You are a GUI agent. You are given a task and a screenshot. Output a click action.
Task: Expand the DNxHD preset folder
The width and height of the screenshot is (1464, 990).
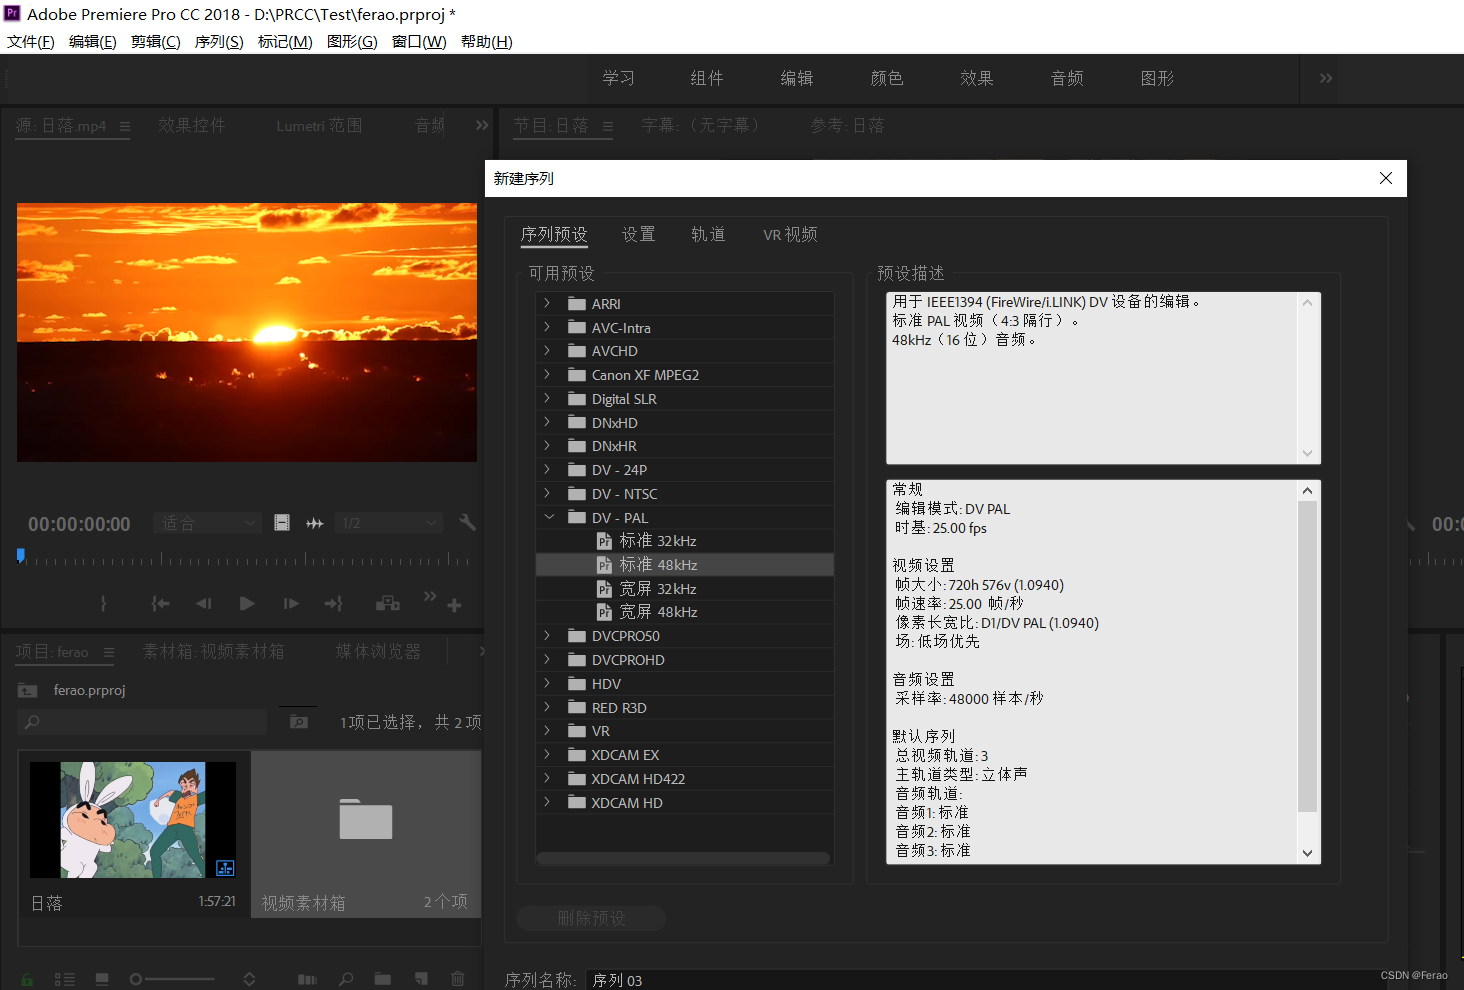pyautogui.click(x=547, y=422)
